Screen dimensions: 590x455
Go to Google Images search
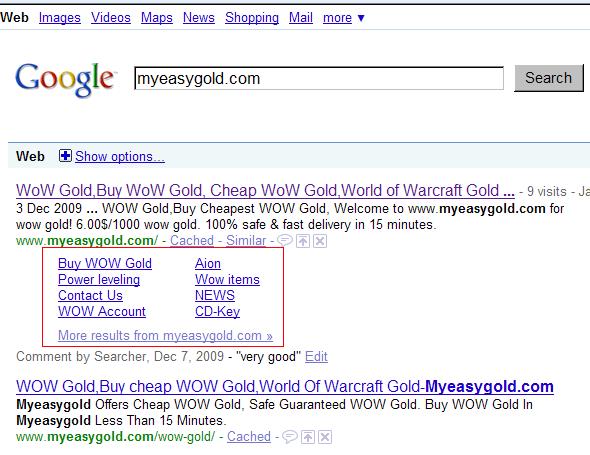coord(59,18)
